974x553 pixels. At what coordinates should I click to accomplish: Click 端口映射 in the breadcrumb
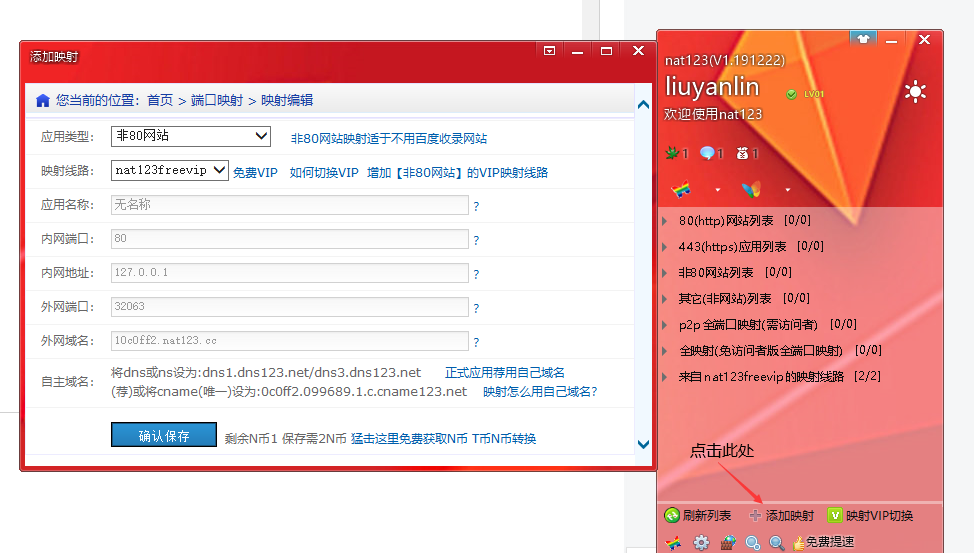[x=217, y=100]
